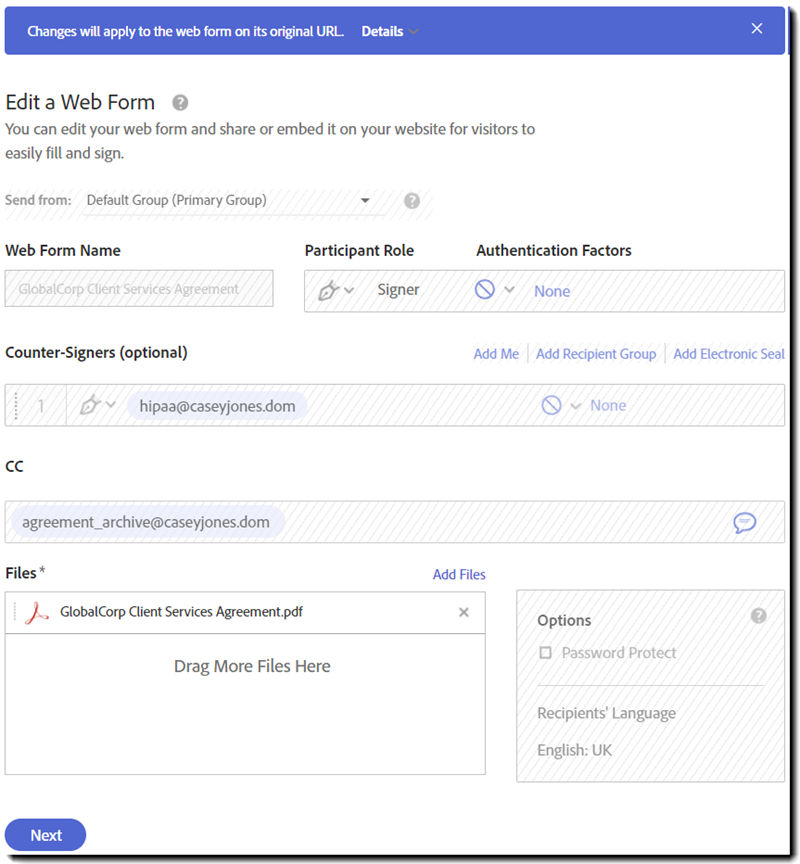Click the signer pen icon under Participant Role
The width and height of the screenshot is (800, 864).
pyautogui.click(x=328, y=290)
